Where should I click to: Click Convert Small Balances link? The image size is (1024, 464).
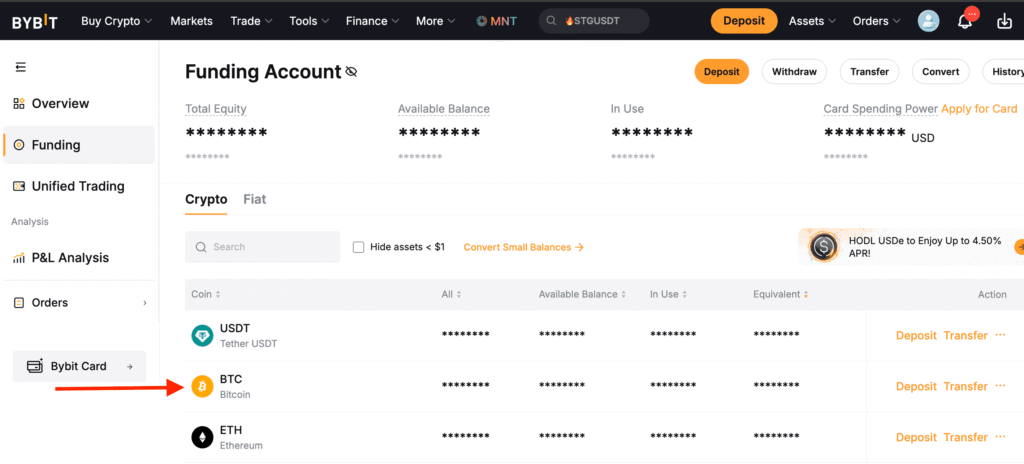coord(523,247)
